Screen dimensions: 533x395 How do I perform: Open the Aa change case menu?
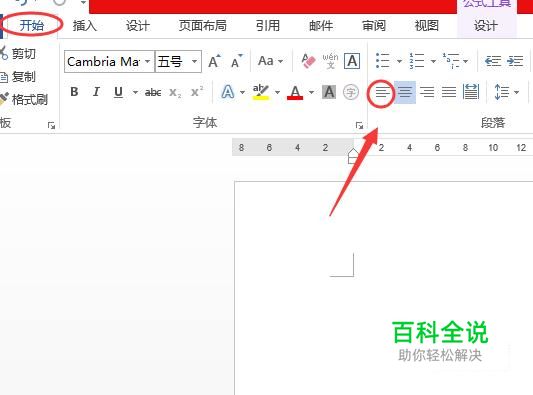(x=270, y=61)
